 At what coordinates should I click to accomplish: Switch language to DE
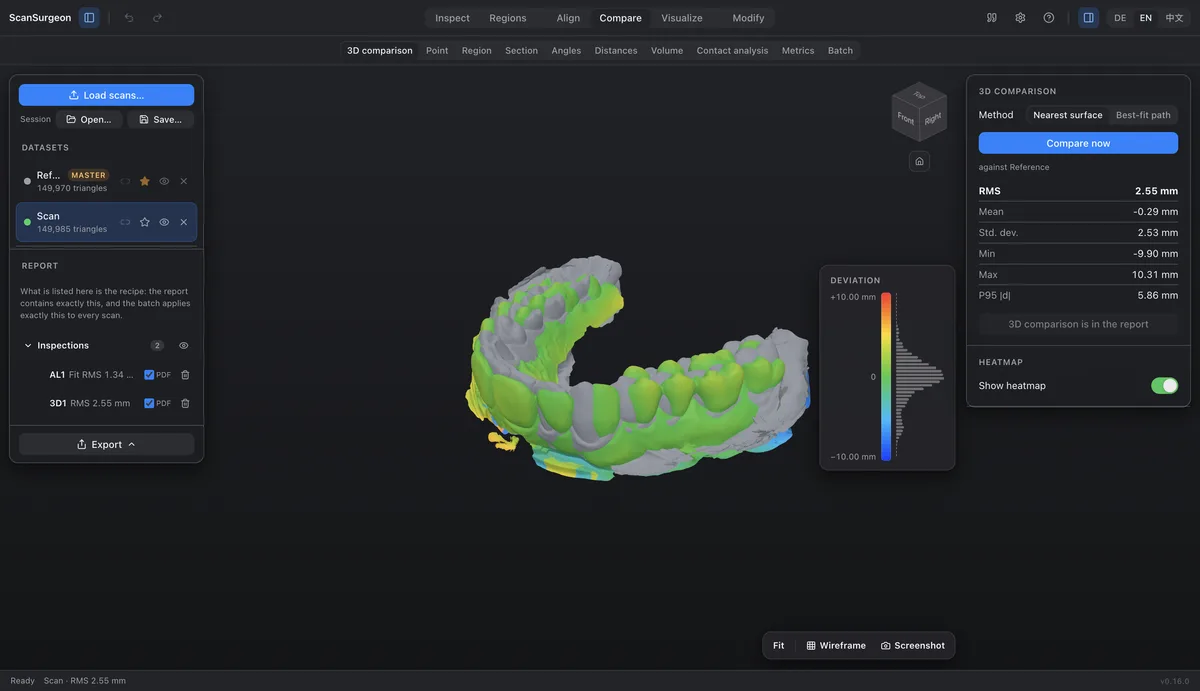pyautogui.click(x=1120, y=18)
